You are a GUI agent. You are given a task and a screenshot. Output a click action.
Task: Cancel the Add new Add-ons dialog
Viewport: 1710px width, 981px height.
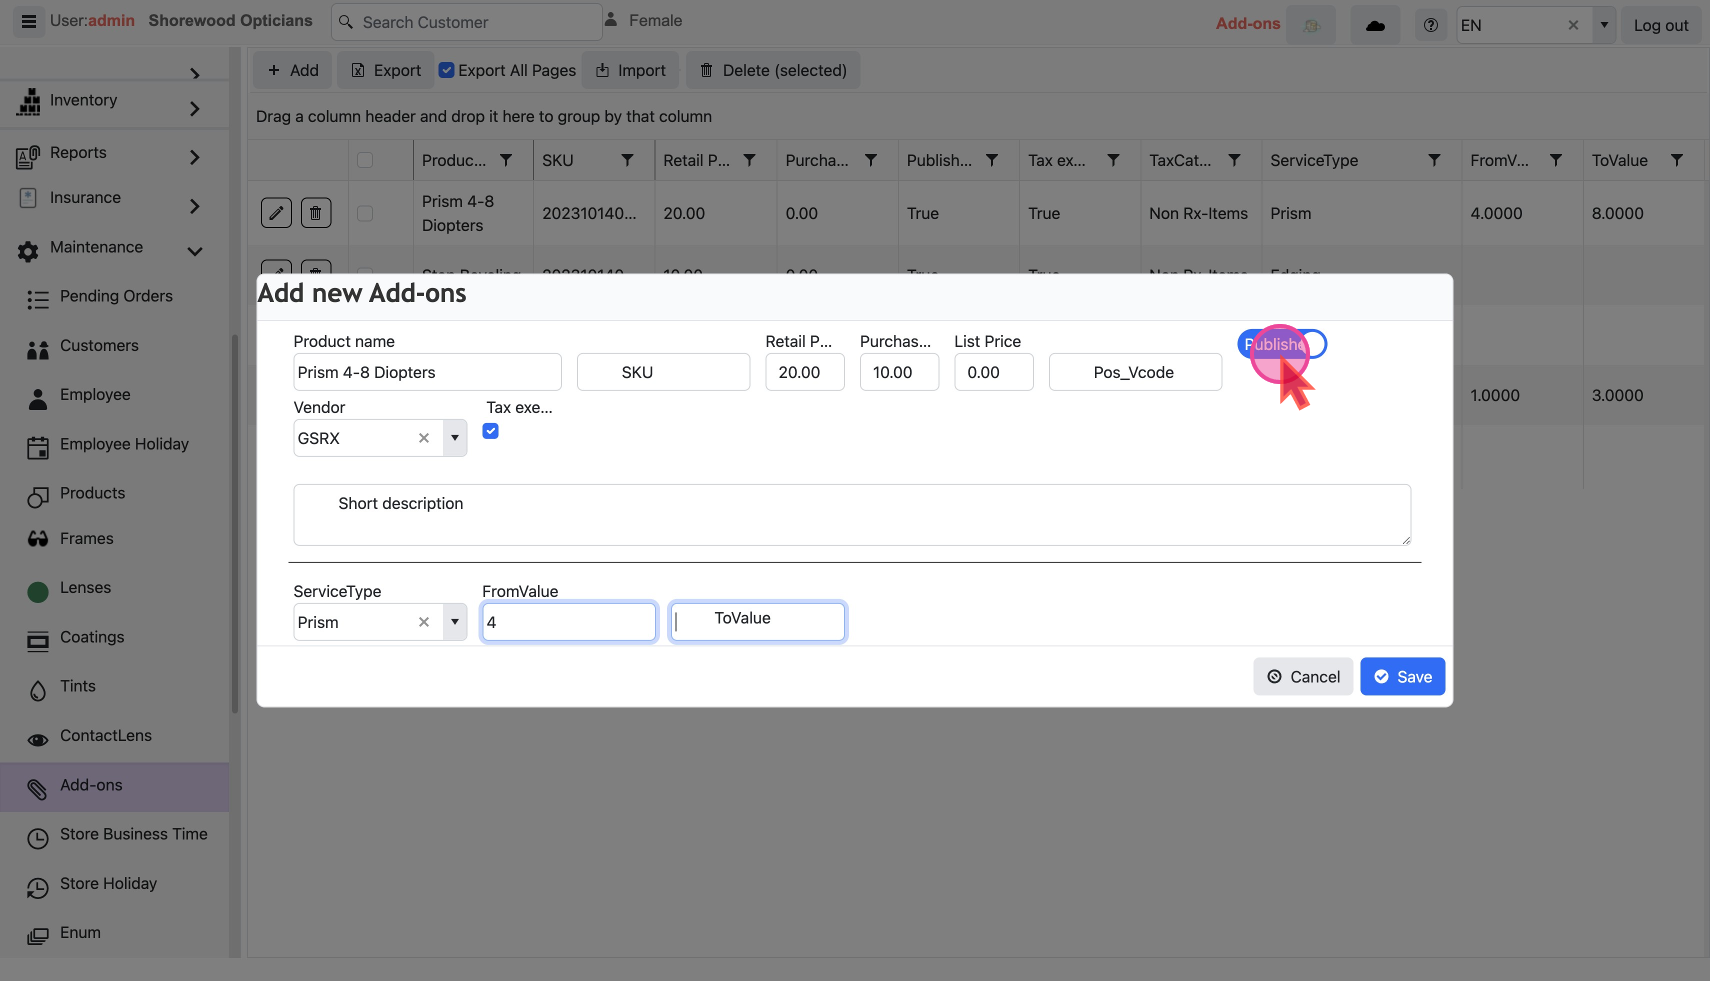click(x=1303, y=677)
